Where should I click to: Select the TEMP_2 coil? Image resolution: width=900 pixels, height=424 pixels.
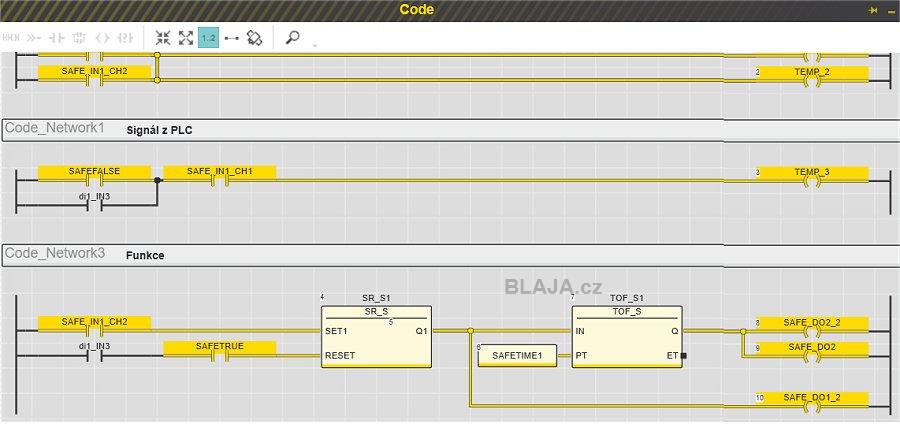coord(812,76)
